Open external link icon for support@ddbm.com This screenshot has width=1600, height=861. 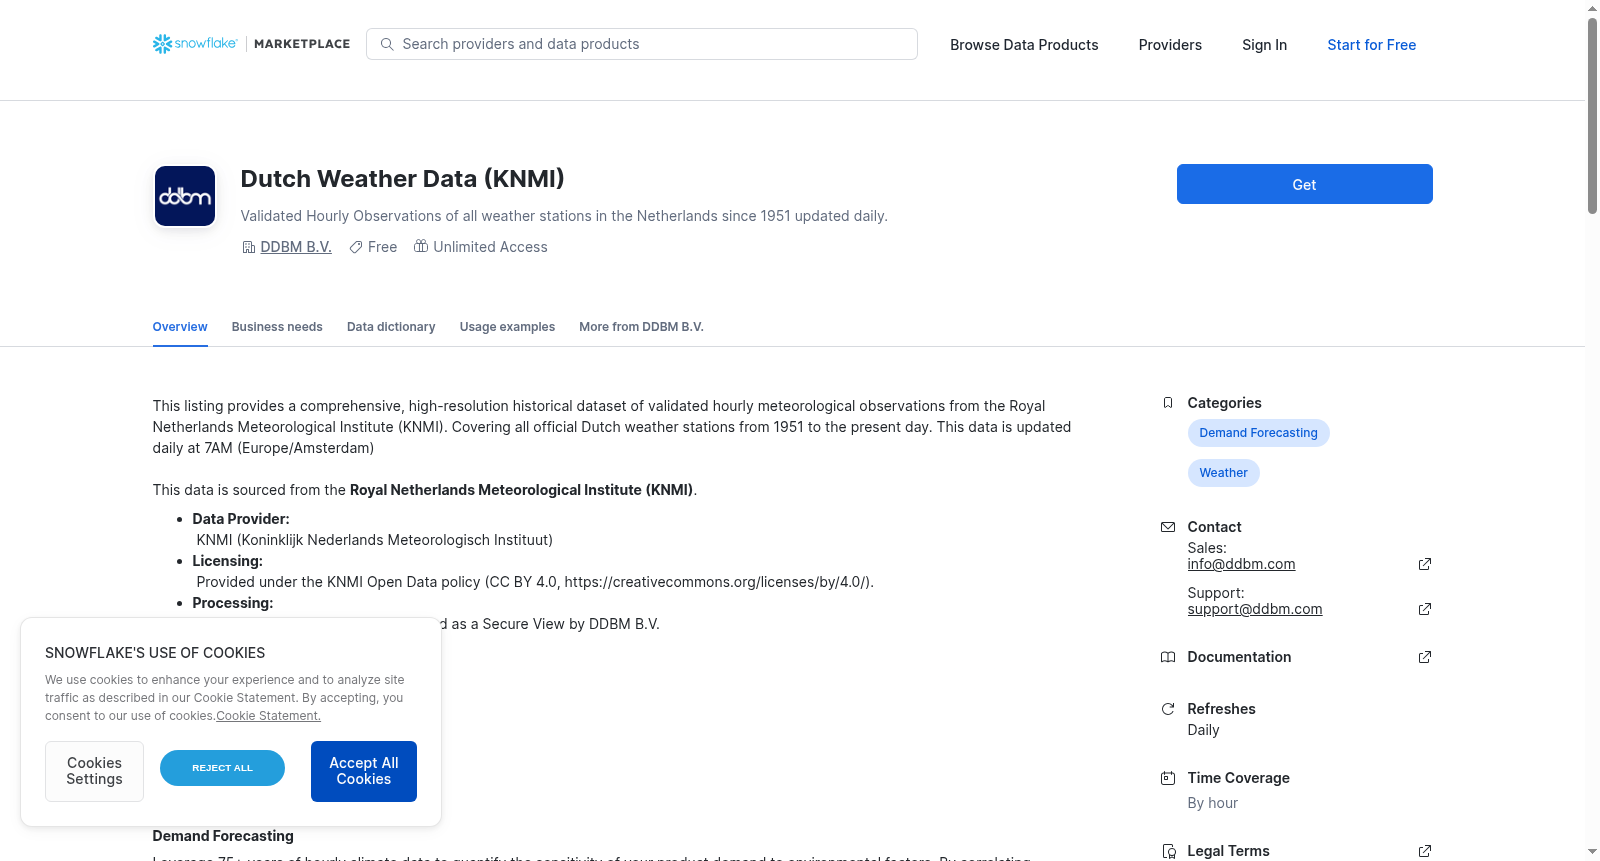tap(1425, 609)
